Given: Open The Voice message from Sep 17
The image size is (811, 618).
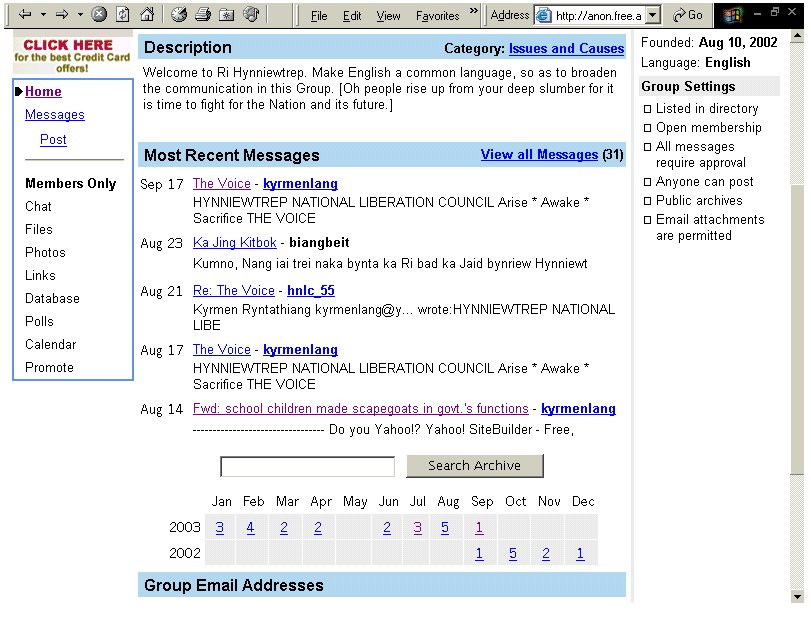Looking at the screenshot, I should 221,184.
